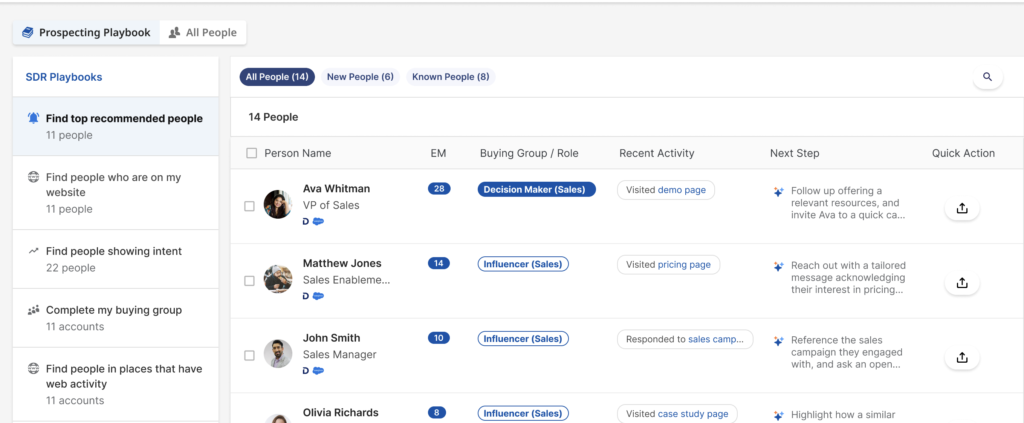Click Matthew Jones's quick action share icon
1024x423 pixels.
tap(962, 283)
